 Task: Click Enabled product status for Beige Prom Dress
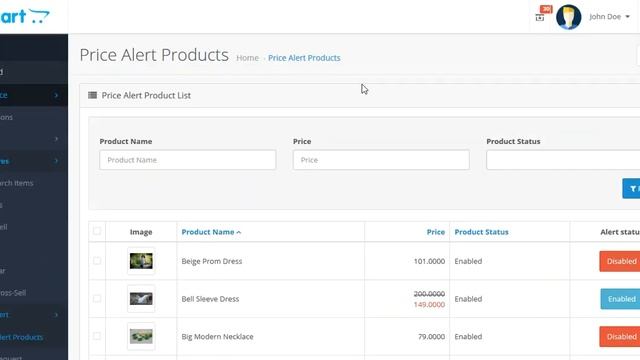pyautogui.click(x=468, y=261)
